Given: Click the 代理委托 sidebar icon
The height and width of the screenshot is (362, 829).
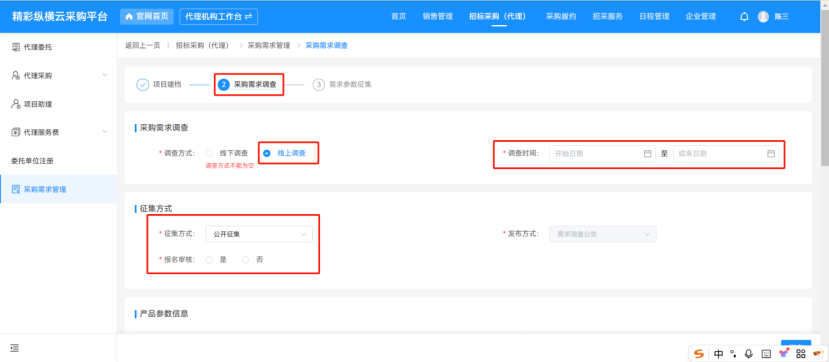Looking at the screenshot, I should point(16,48).
